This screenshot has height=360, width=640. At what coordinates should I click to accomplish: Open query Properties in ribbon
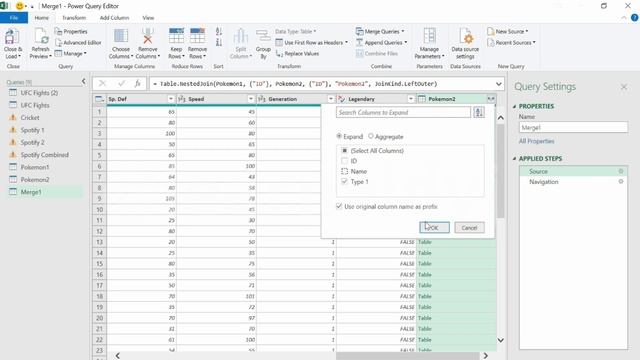point(71,31)
